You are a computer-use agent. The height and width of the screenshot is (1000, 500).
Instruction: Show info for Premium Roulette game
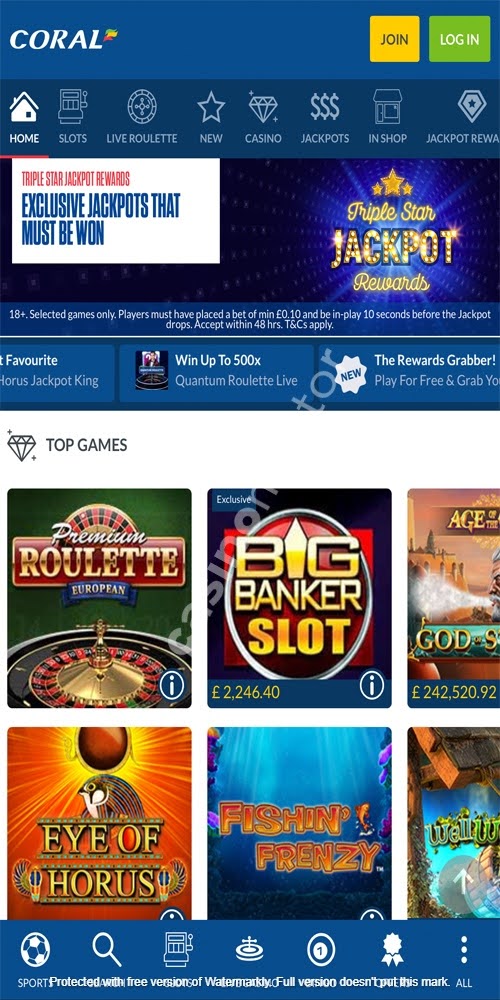click(x=172, y=686)
